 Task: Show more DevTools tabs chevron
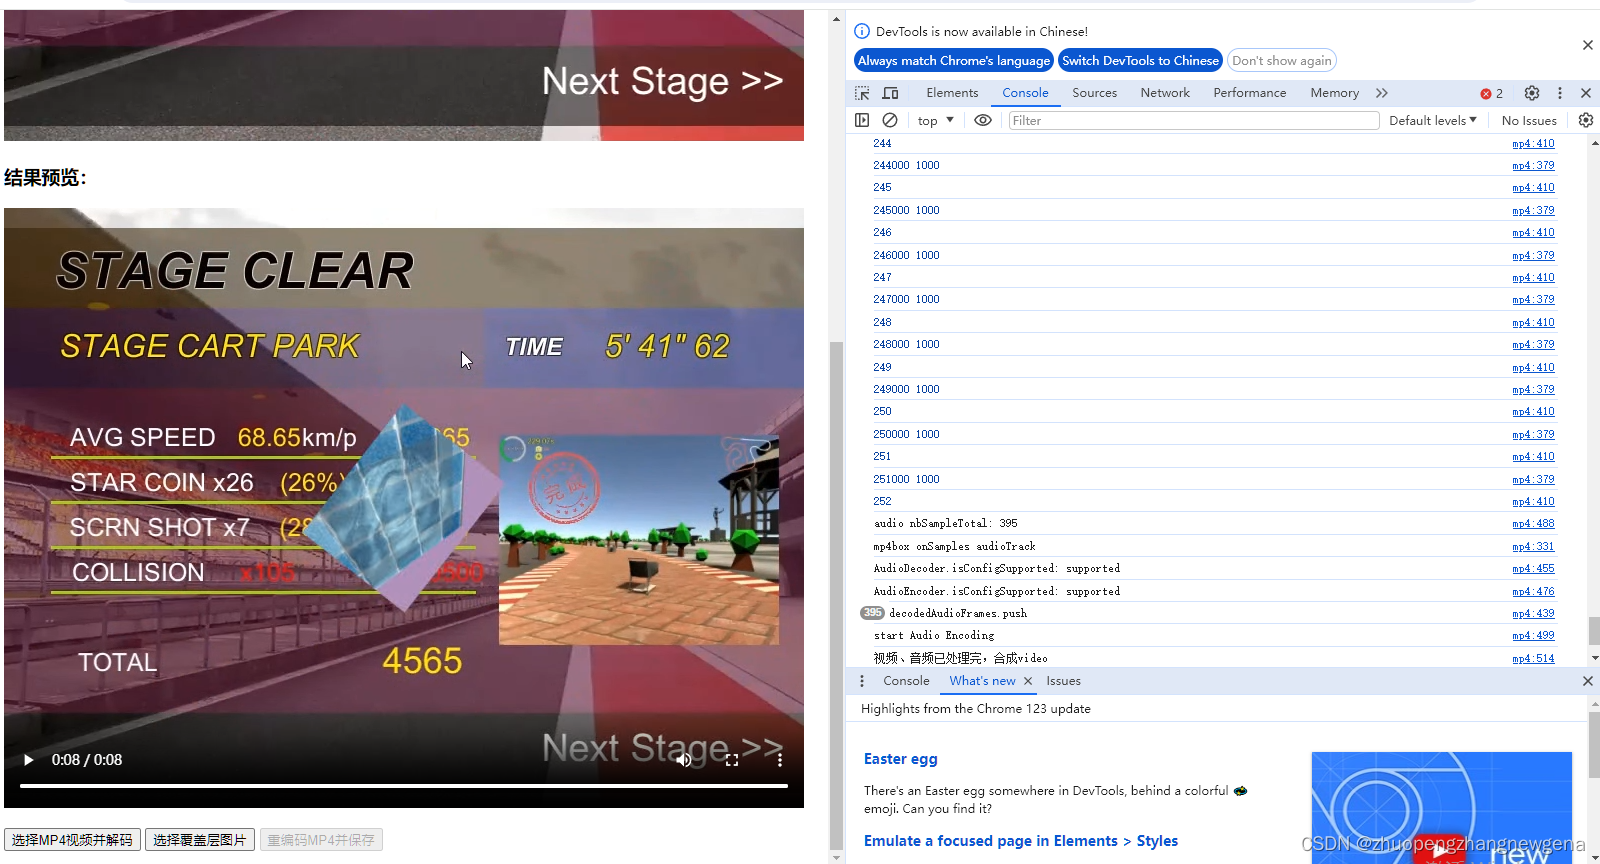pyautogui.click(x=1382, y=93)
